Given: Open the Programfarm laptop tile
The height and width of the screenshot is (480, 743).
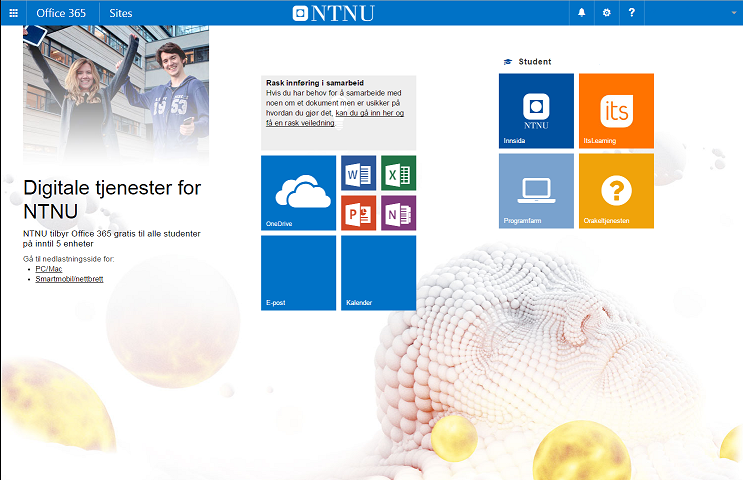Looking at the screenshot, I should [536, 191].
